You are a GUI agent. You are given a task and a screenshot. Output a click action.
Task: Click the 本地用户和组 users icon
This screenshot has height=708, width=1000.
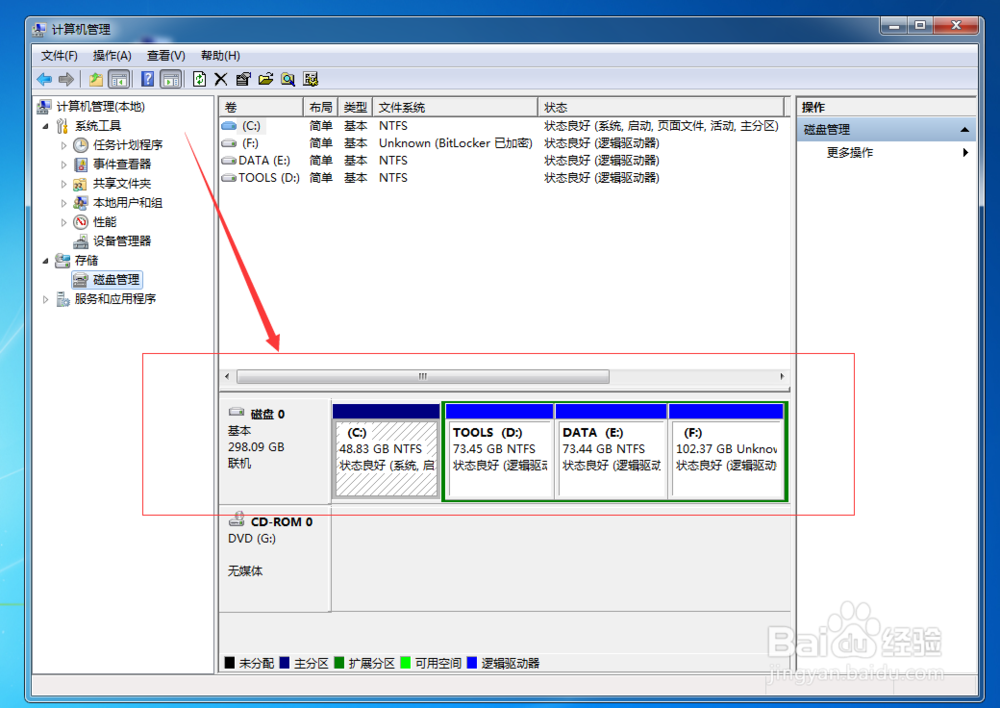tap(80, 203)
